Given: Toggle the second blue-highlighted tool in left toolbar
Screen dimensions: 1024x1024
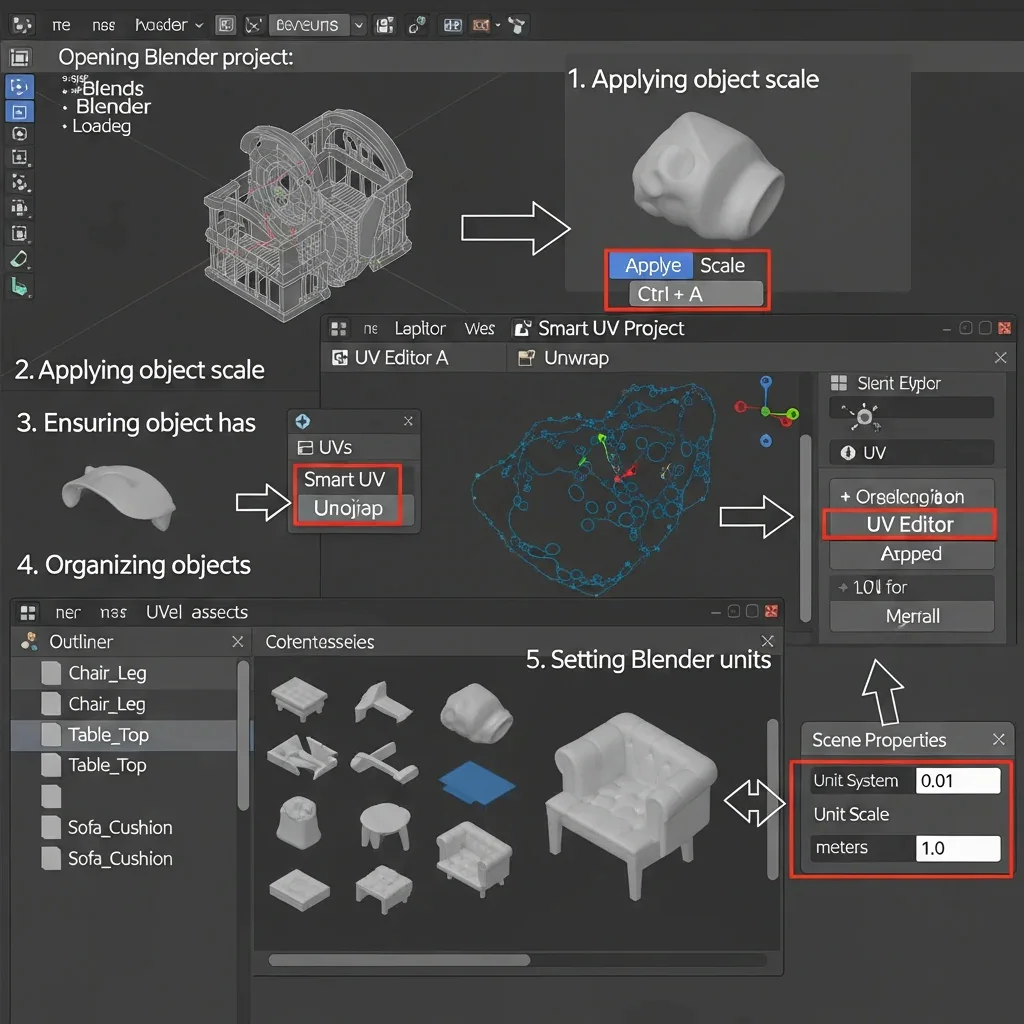Looking at the screenshot, I should tap(20, 111).
